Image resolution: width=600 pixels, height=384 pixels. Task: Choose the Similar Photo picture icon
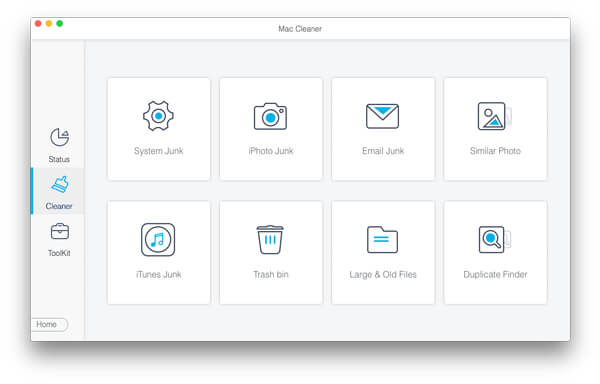click(x=494, y=116)
